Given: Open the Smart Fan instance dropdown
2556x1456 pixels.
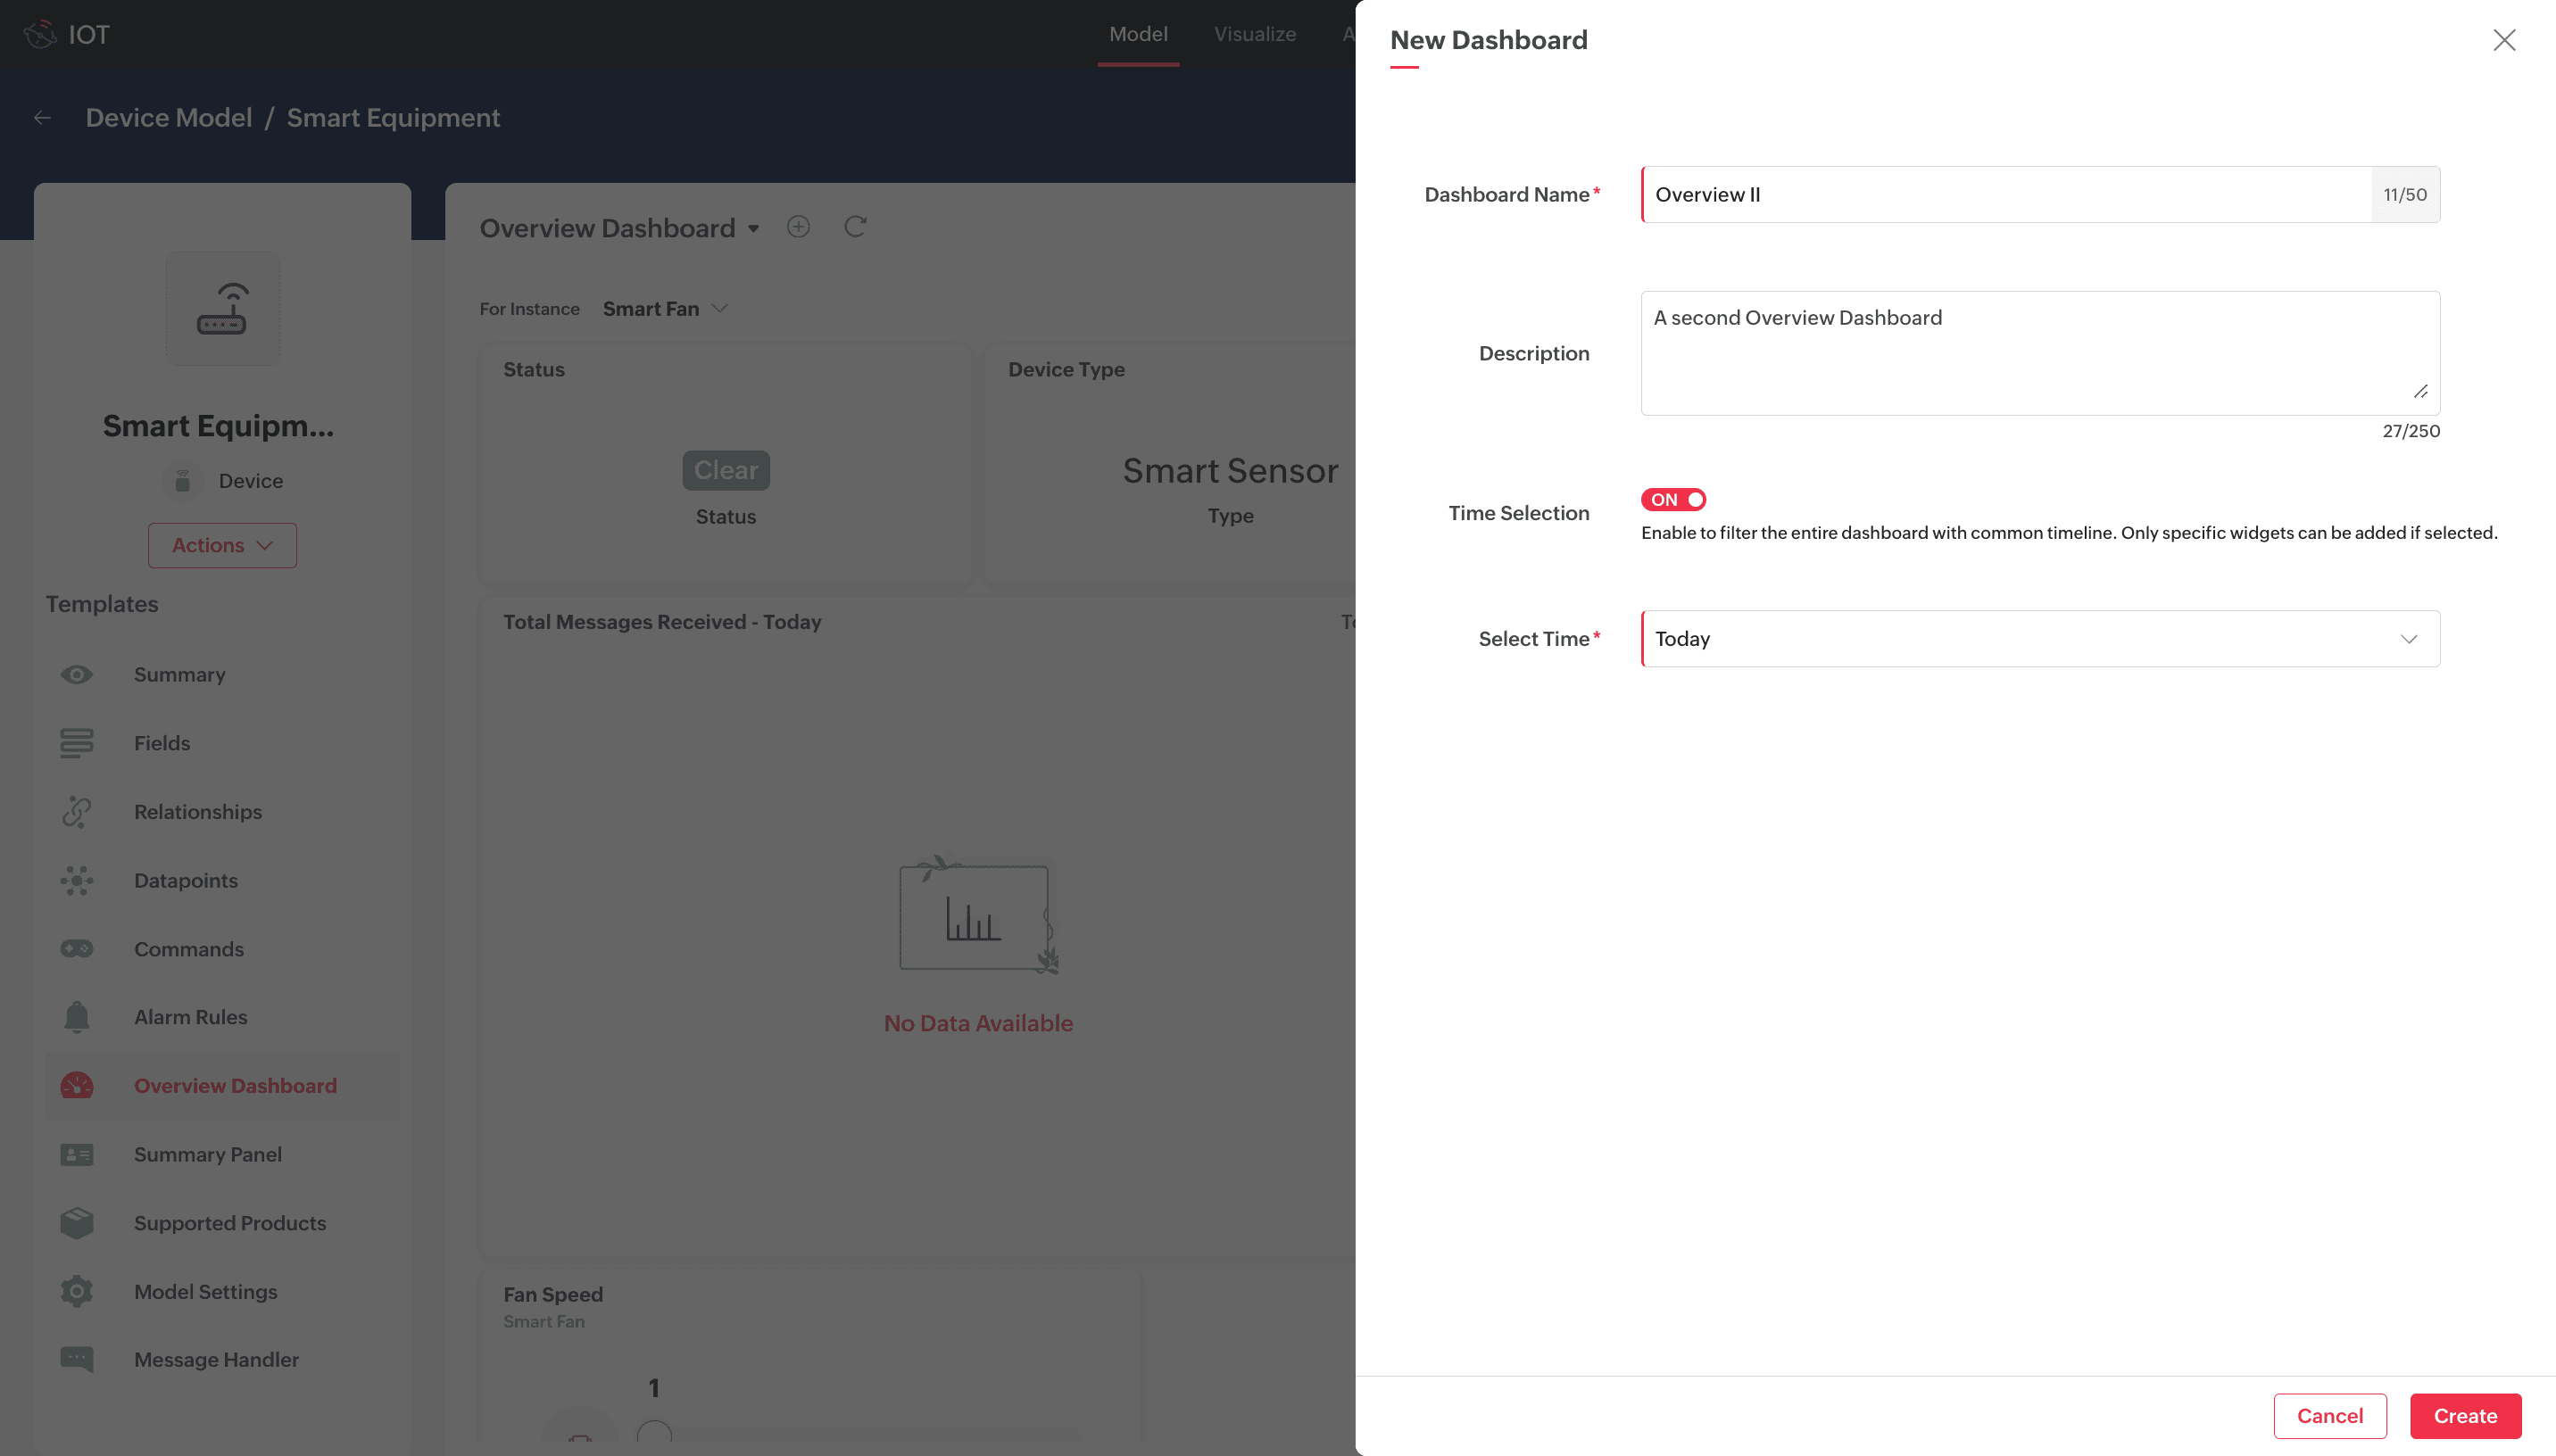Looking at the screenshot, I should (x=665, y=309).
